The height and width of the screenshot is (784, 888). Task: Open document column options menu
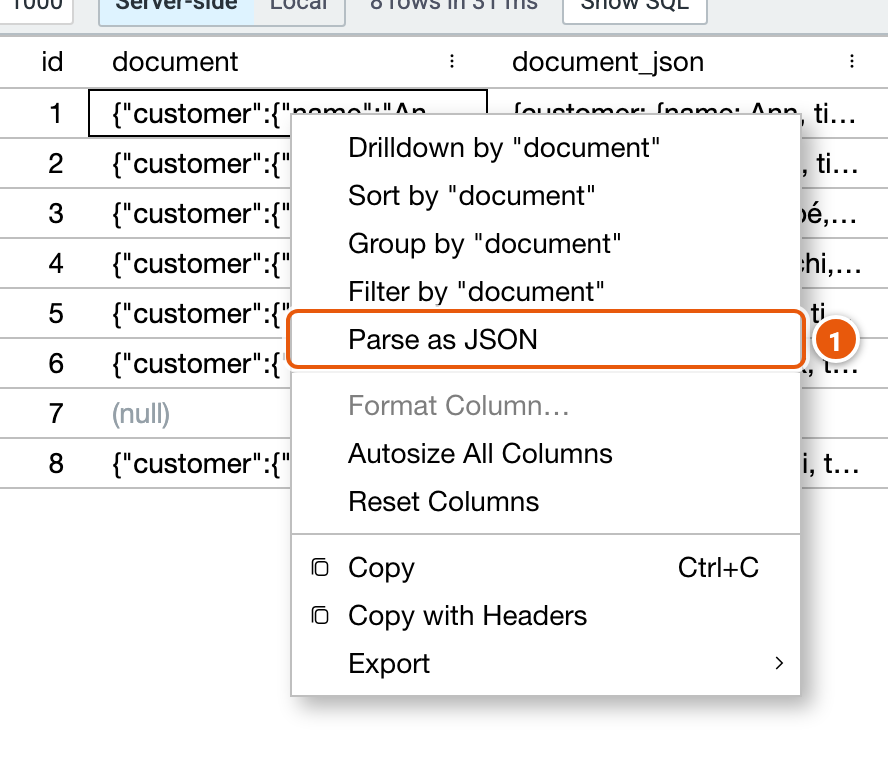pos(452,61)
